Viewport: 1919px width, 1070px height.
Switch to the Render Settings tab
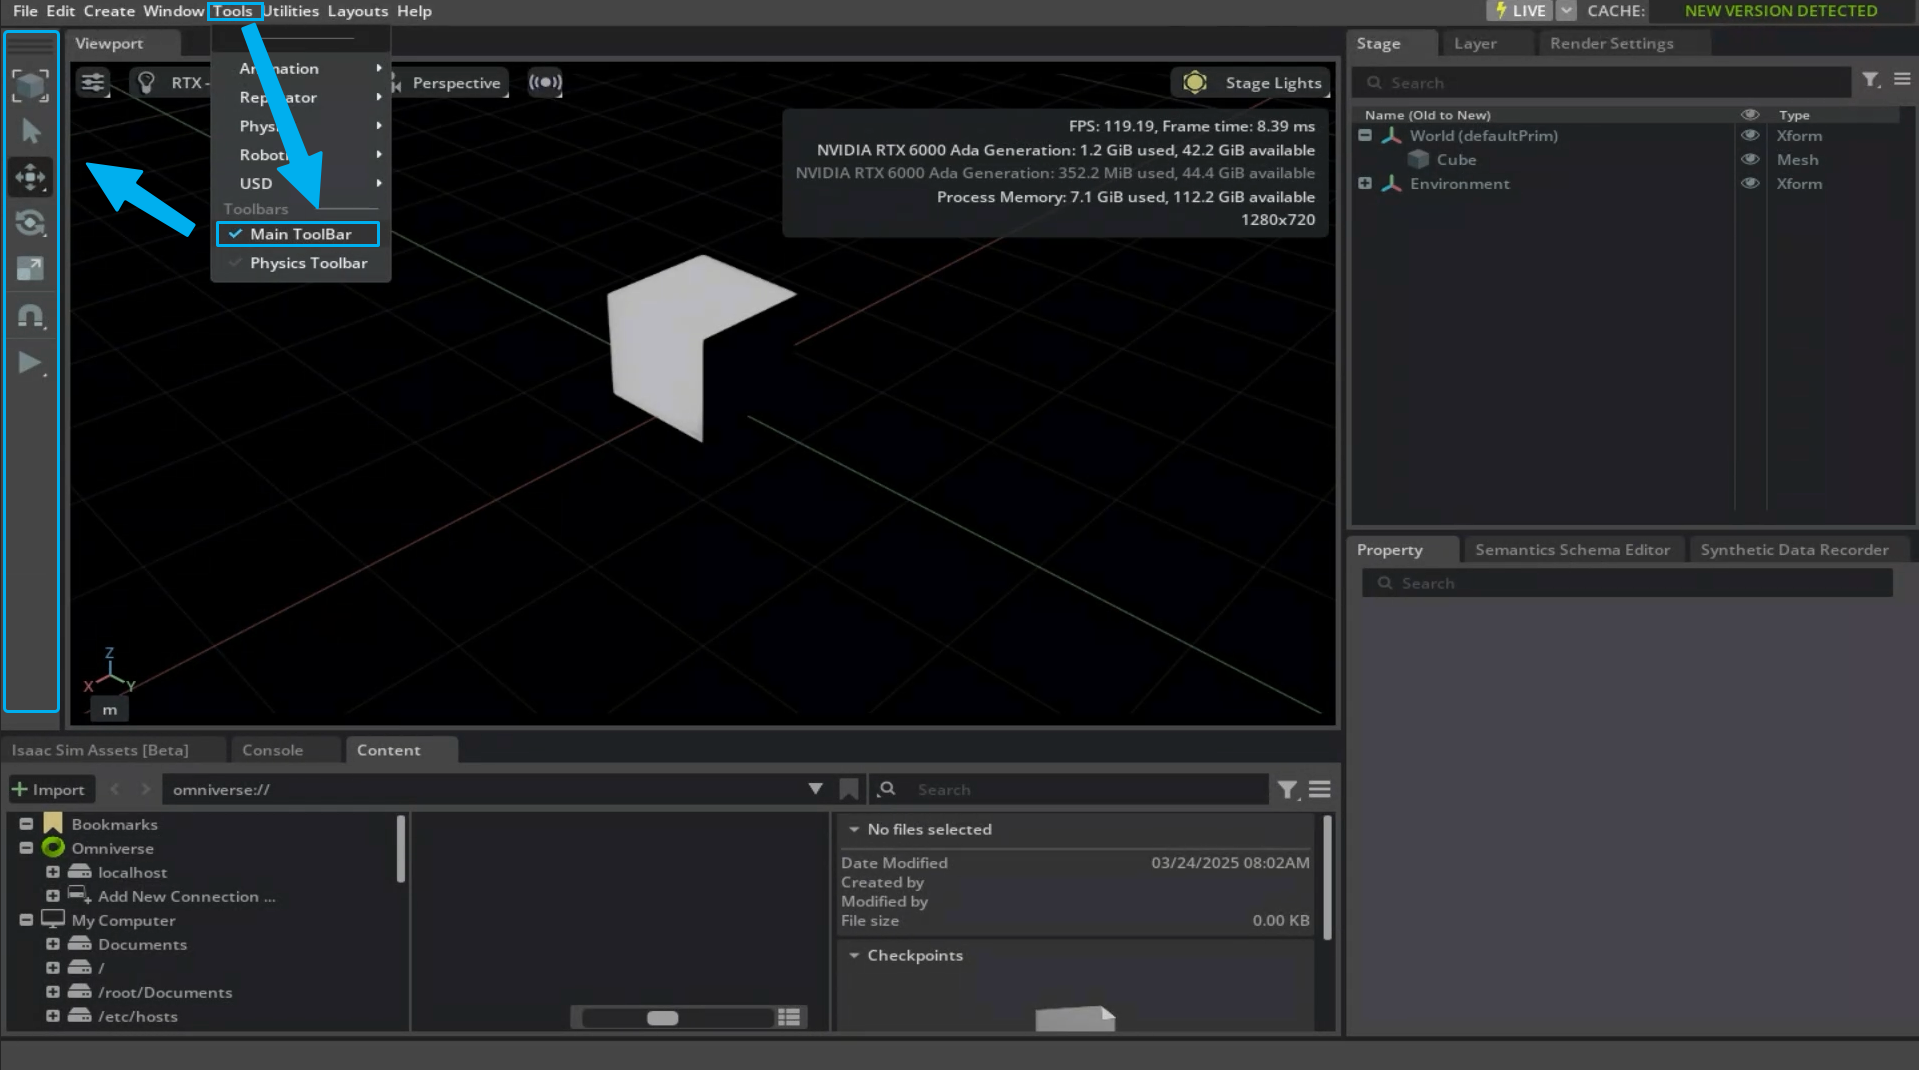1611,44
